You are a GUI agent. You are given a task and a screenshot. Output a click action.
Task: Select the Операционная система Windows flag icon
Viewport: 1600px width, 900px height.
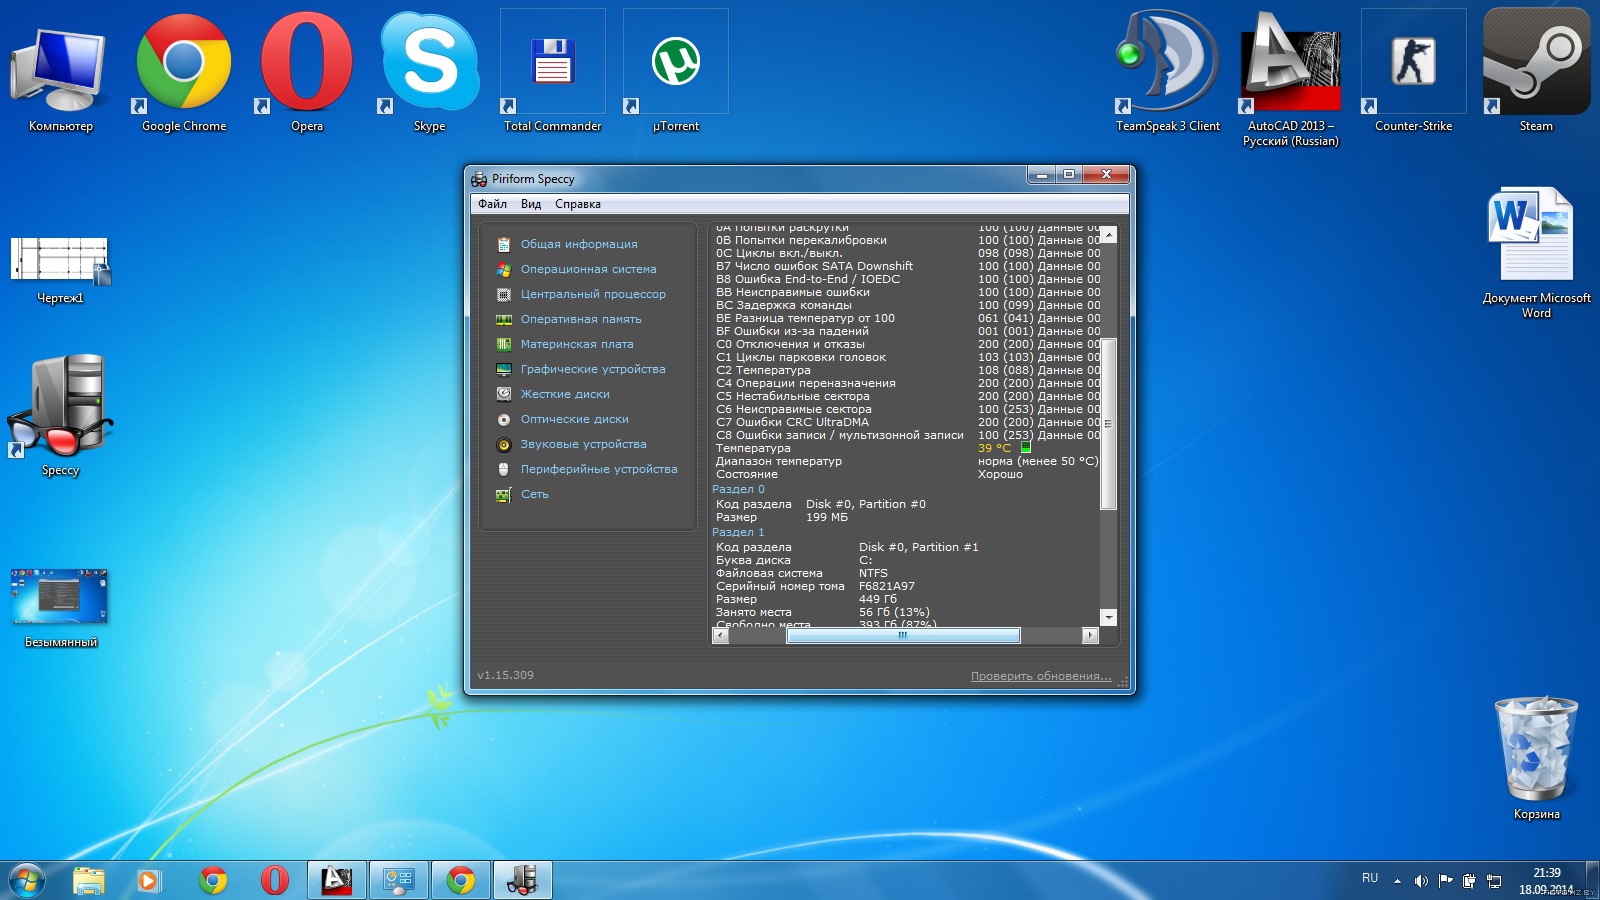(x=504, y=269)
